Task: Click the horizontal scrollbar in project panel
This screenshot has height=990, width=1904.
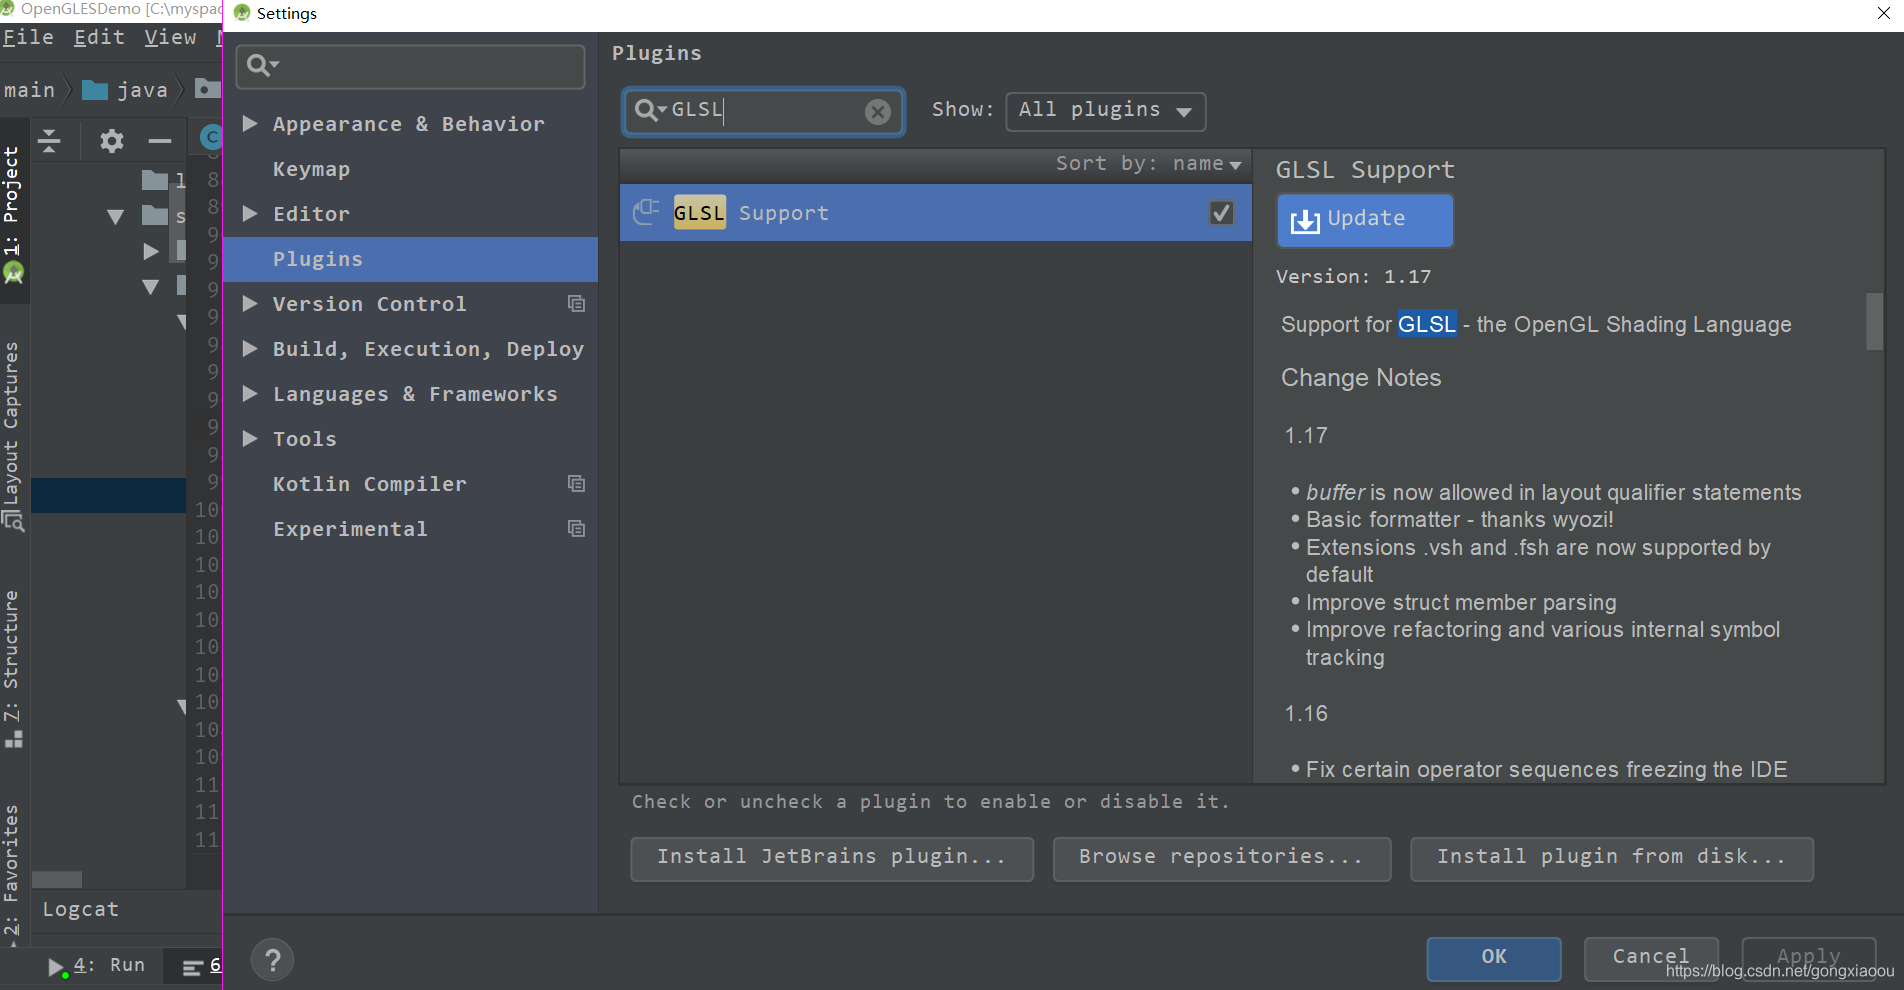Action: pyautogui.click(x=57, y=879)
